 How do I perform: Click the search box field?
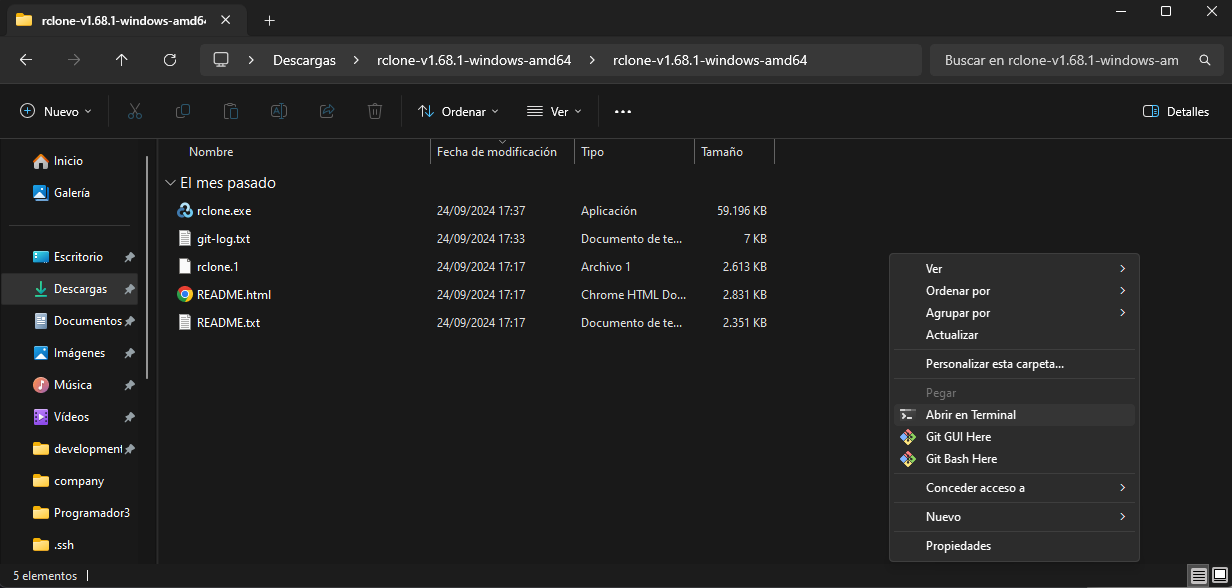1076,60
